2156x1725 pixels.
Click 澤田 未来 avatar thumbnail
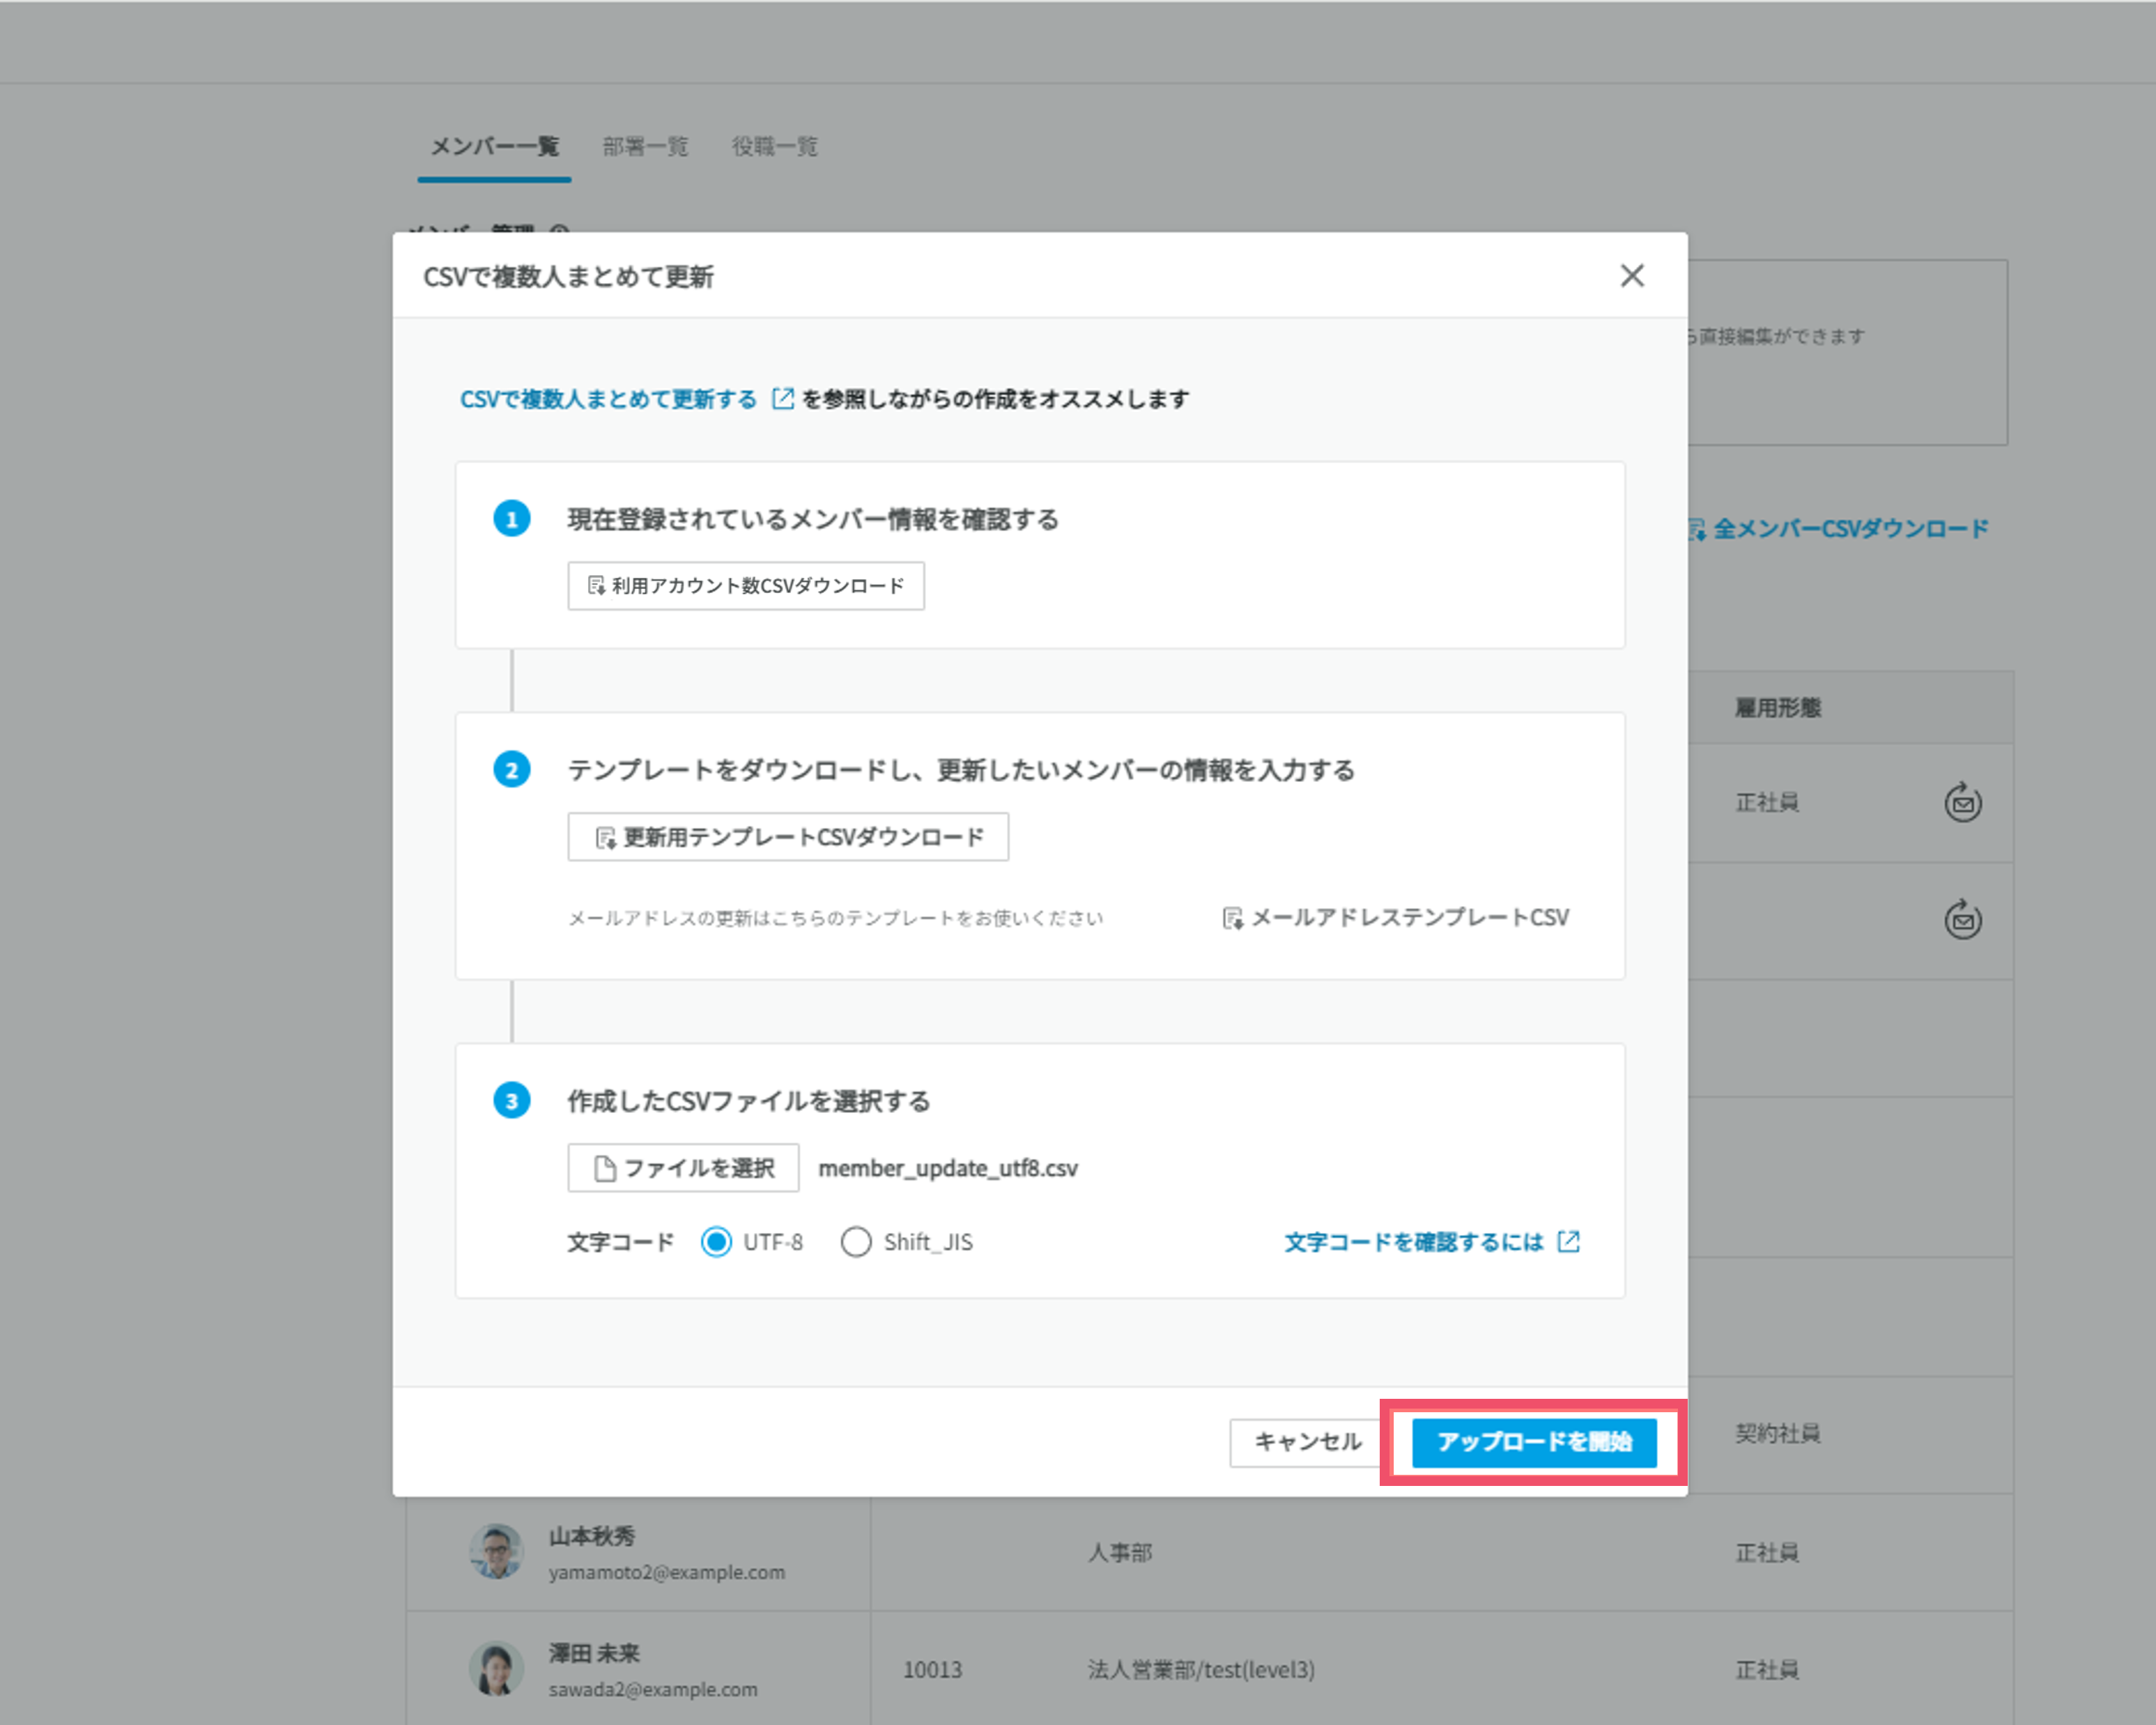coord(496,1669)
